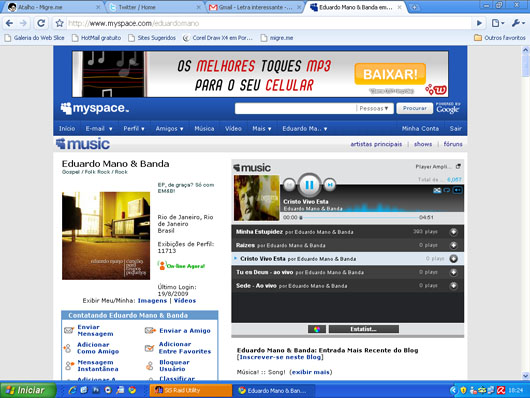The height and width of the screenshot is (398, 530).
Task: Bookmark this page with the star icon
Action: (59, 23)
